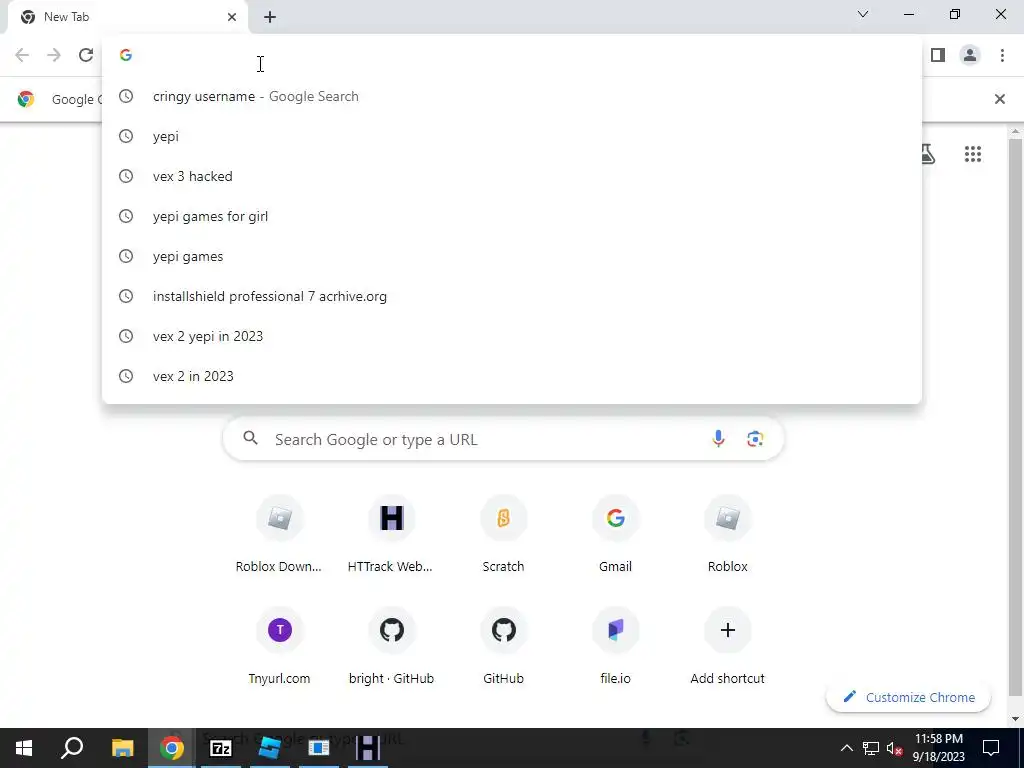Screen dimensions: 1024x768
Task: Open 7-Zip from the taskbar
Action: (x=221, y=748)
